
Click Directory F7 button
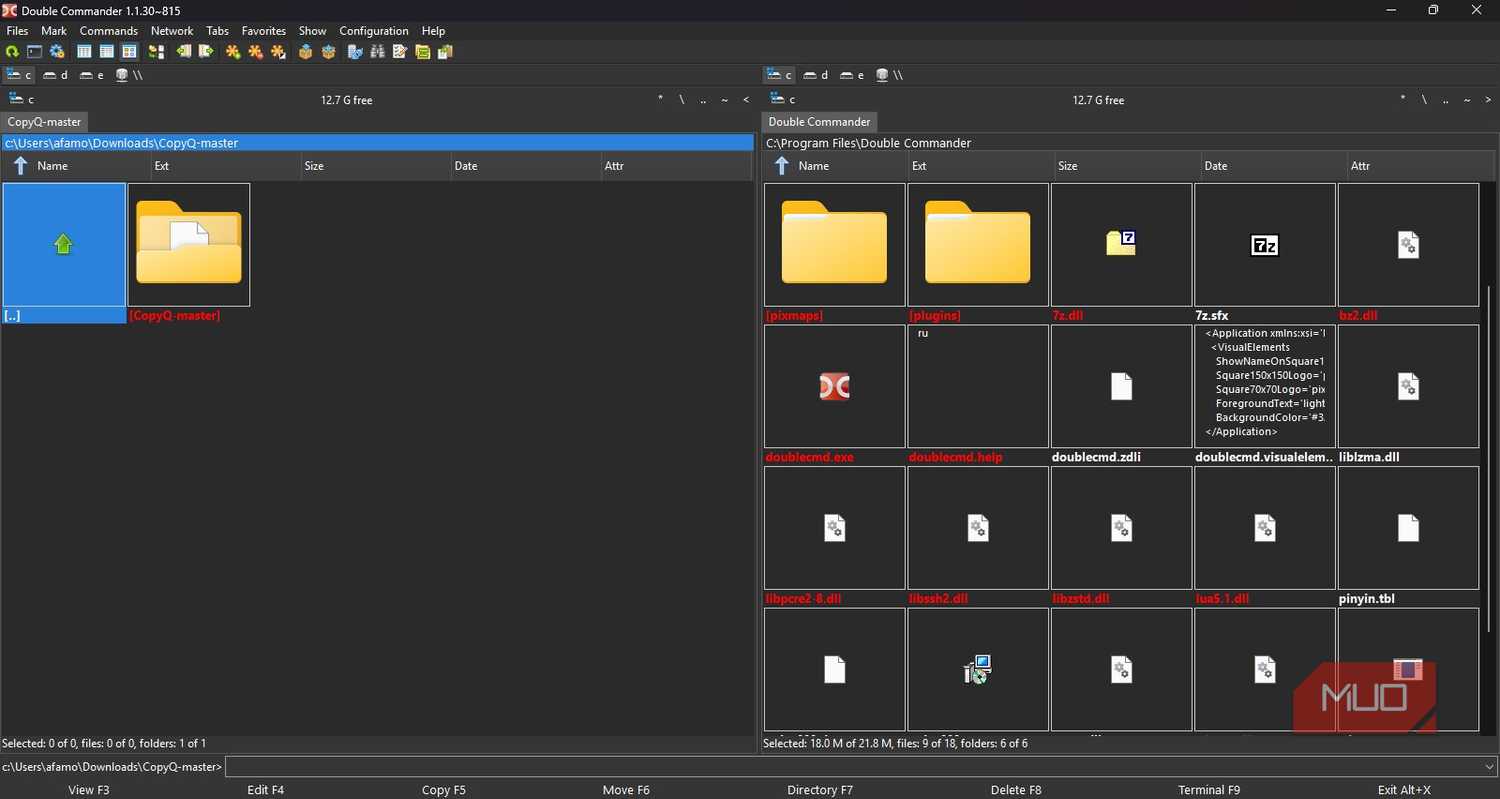coord(820,790)
